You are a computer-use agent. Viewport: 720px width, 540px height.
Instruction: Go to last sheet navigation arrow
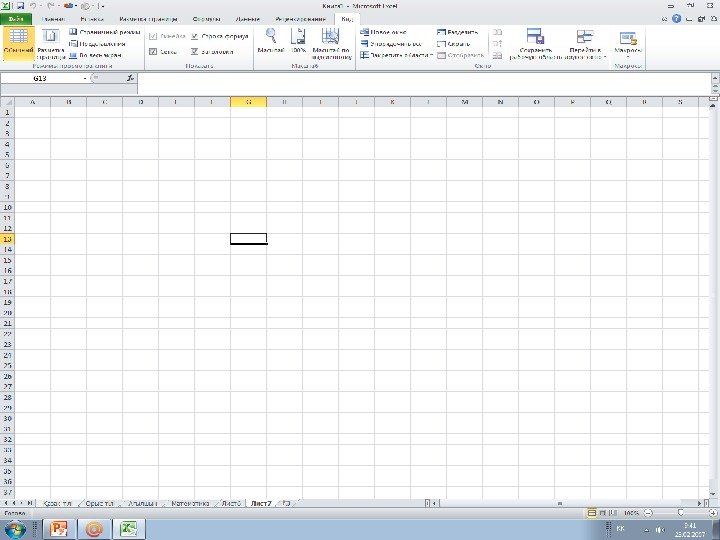[30, 503]
